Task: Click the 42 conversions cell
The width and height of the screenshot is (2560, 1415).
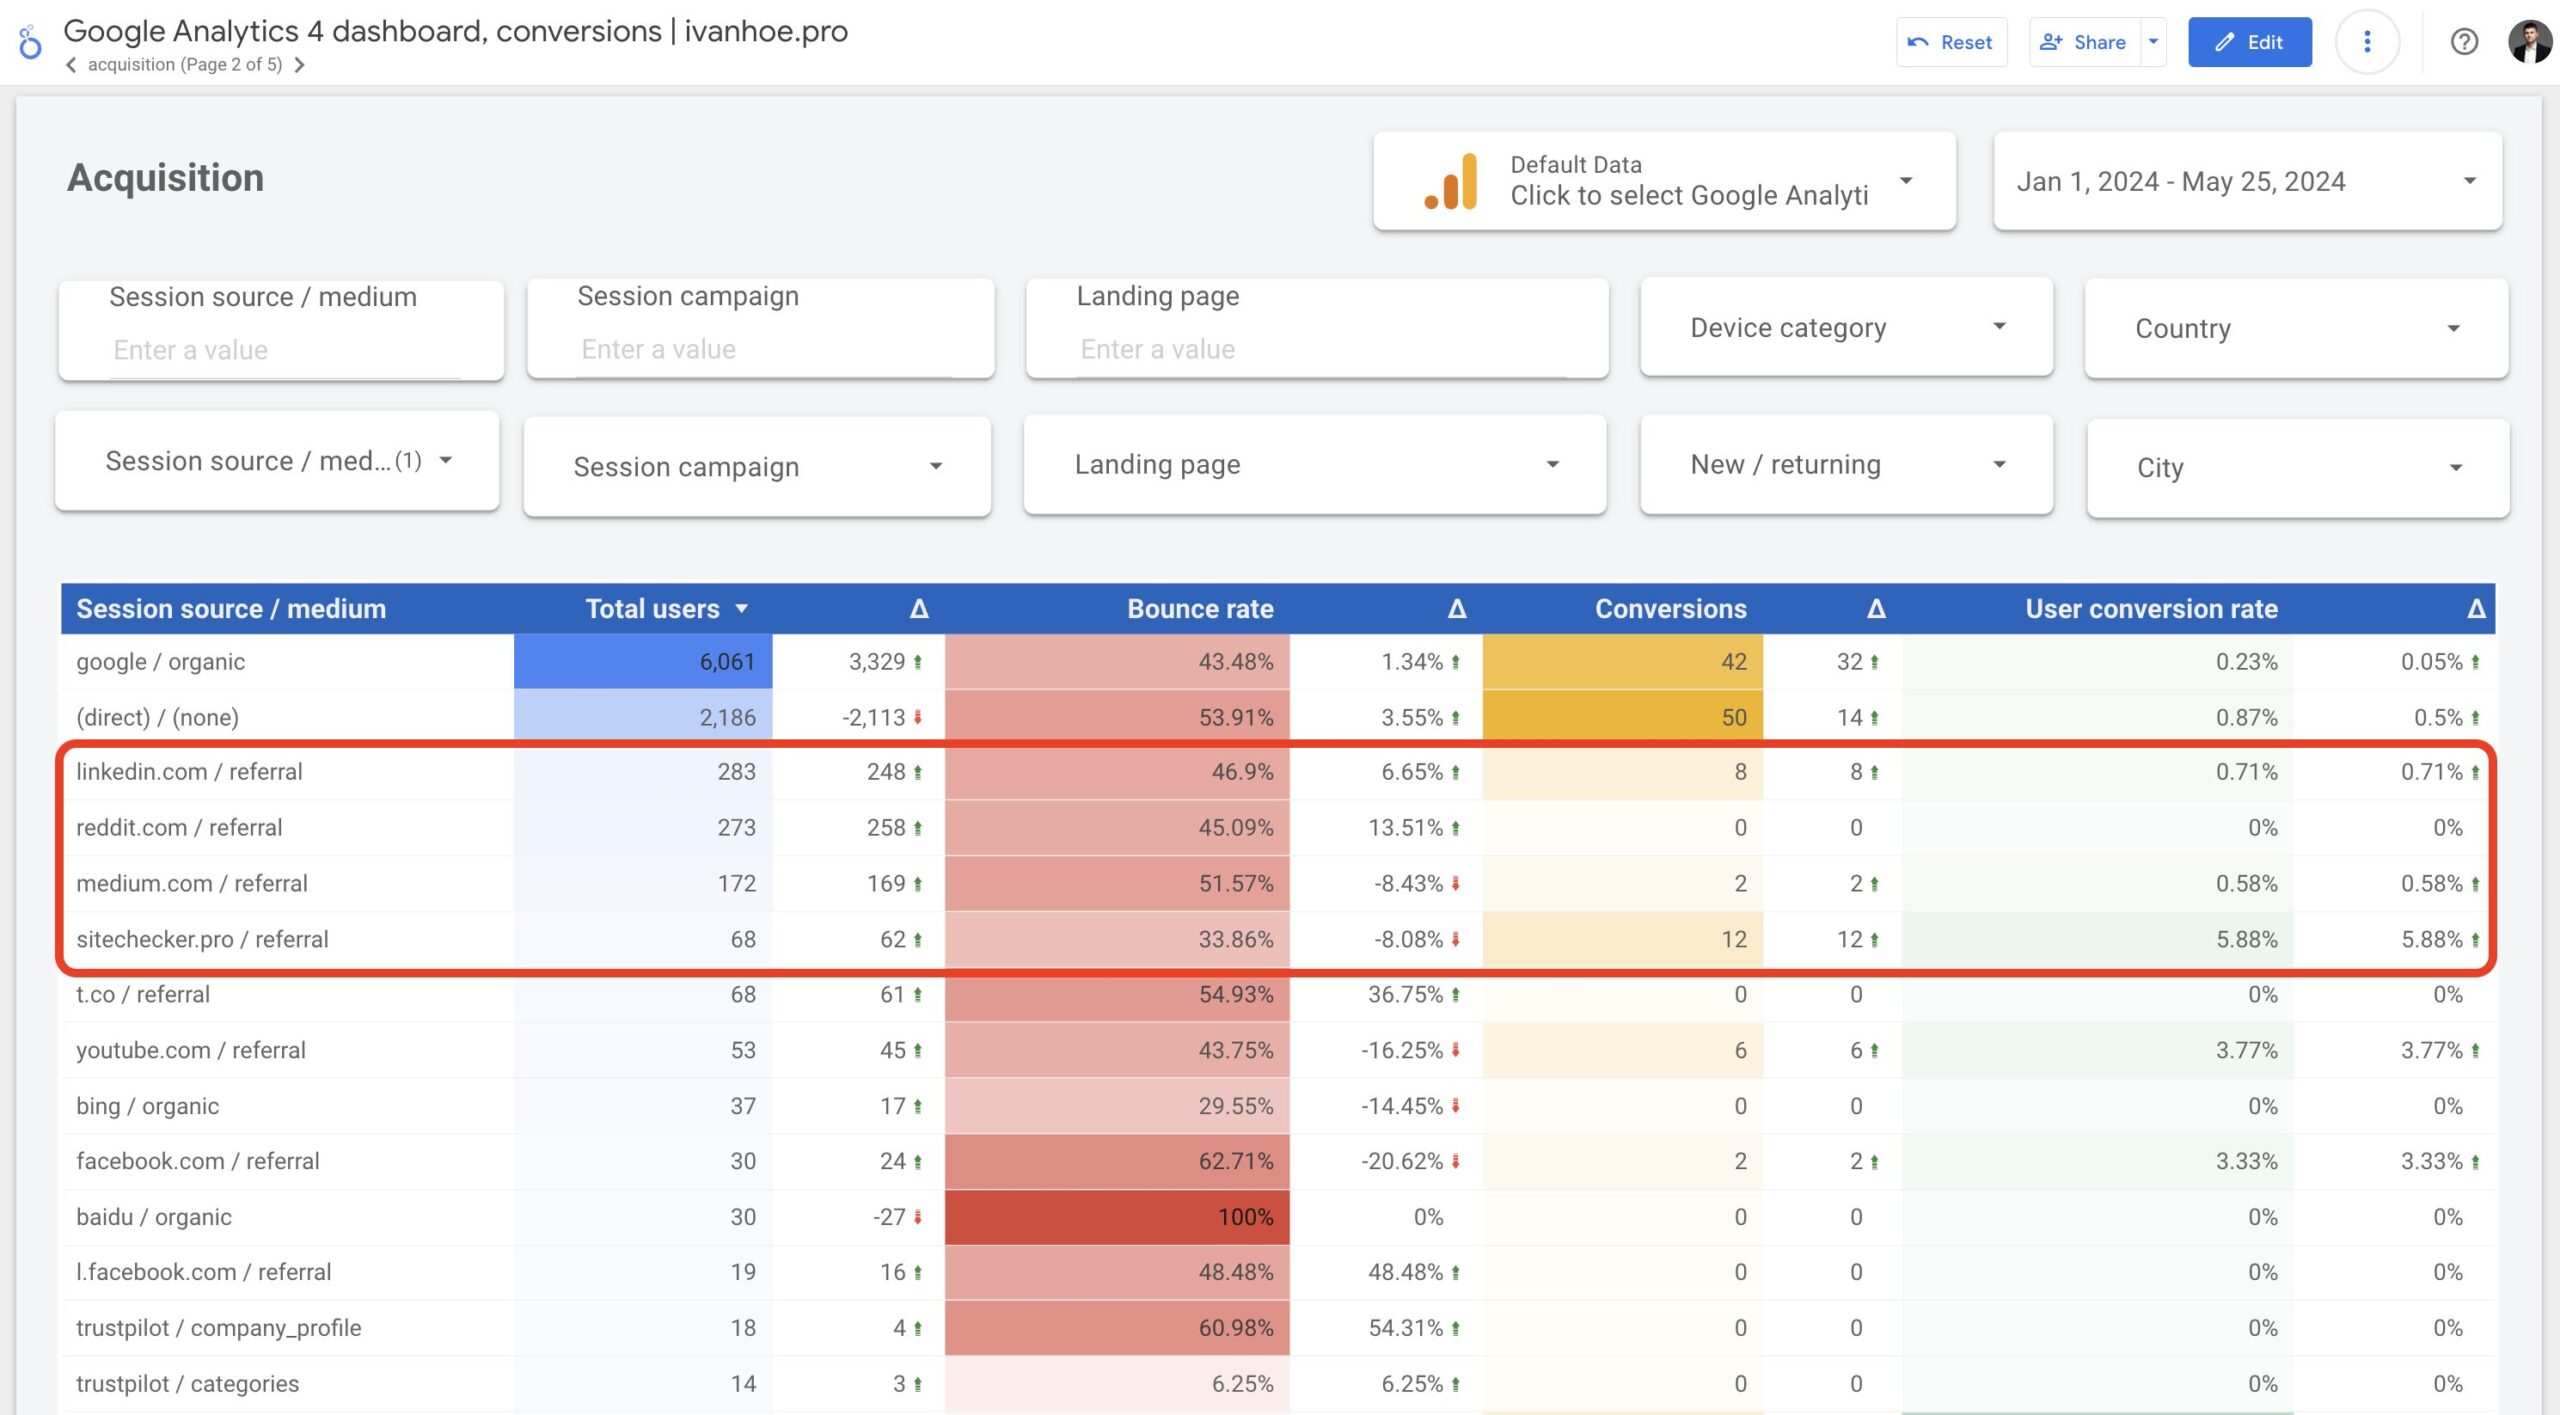Action: (1622, 662)
